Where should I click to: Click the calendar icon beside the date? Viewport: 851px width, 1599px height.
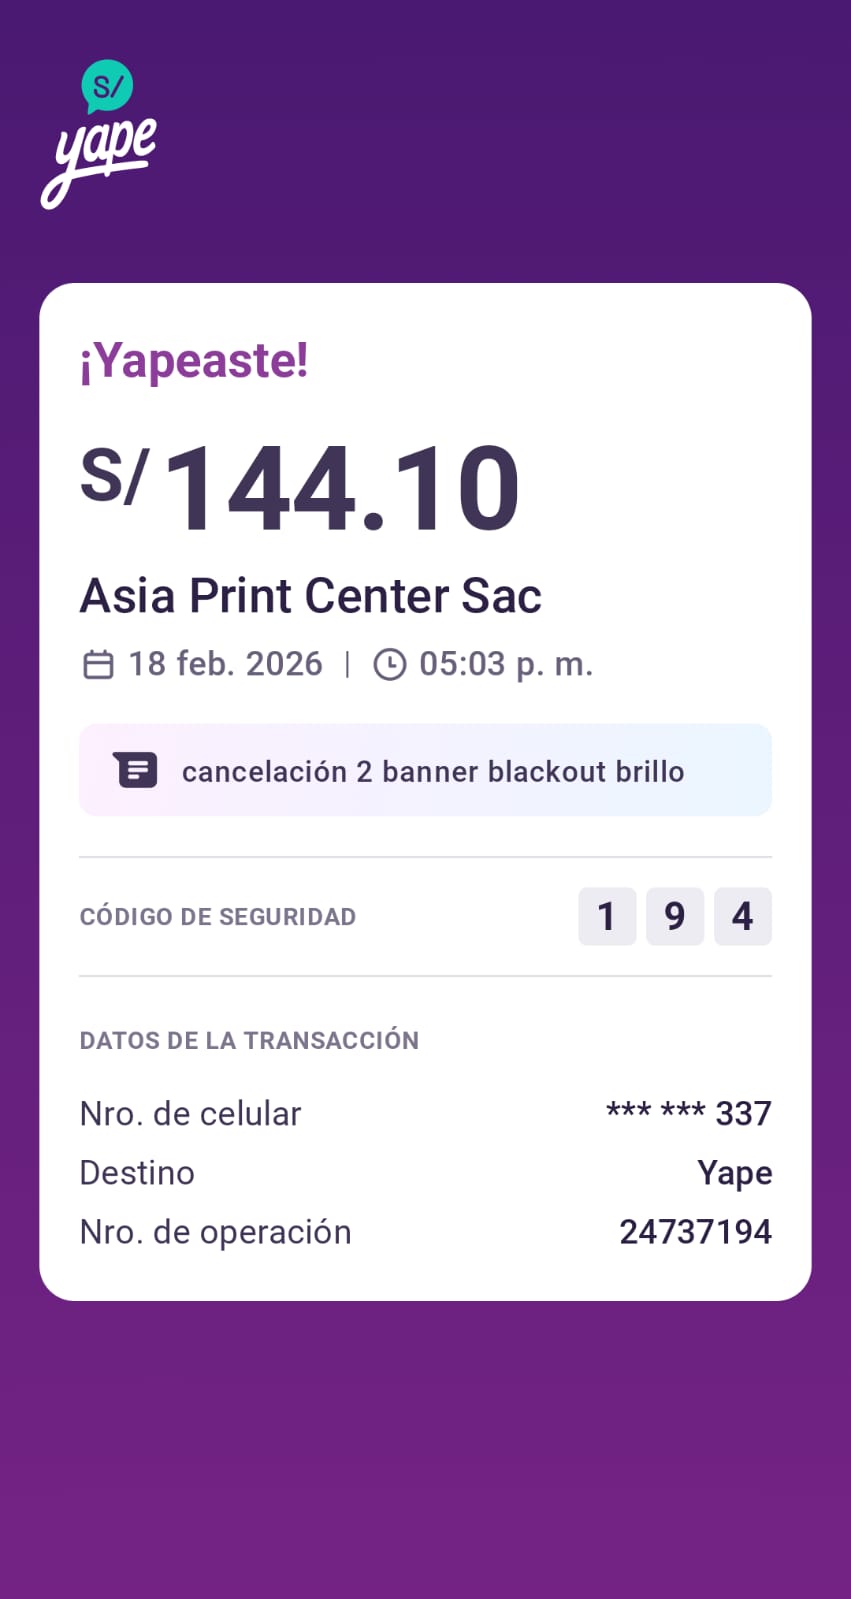[98, 664]
